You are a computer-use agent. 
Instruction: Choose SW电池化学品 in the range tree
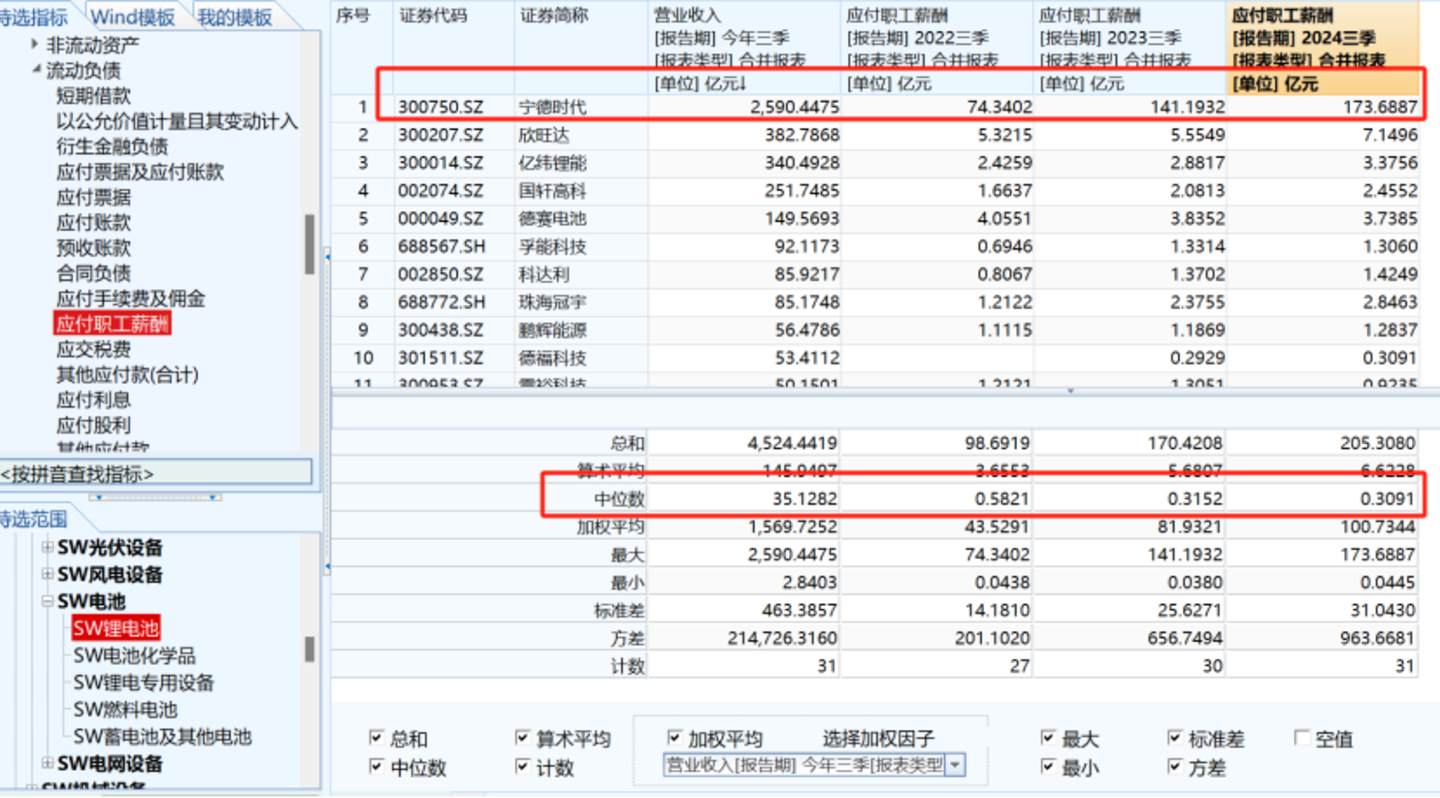coord(134,656)
